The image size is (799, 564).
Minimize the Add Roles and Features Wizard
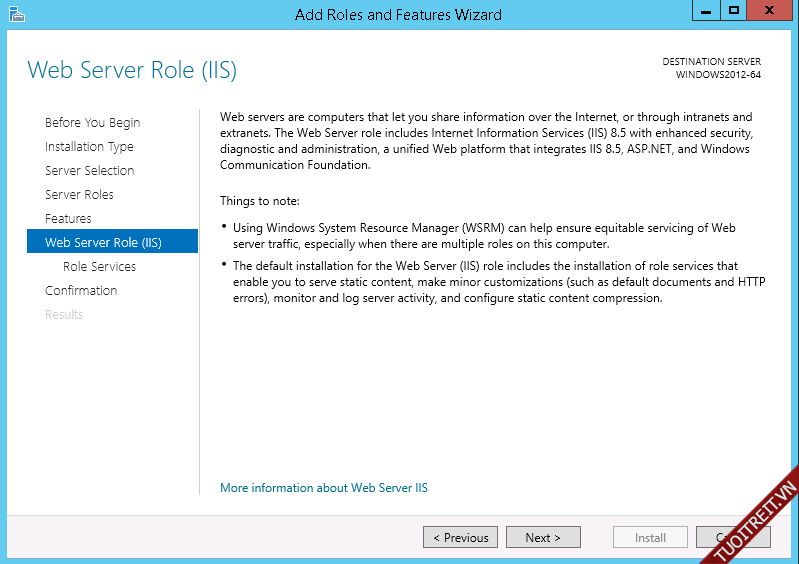pos(705,11)
